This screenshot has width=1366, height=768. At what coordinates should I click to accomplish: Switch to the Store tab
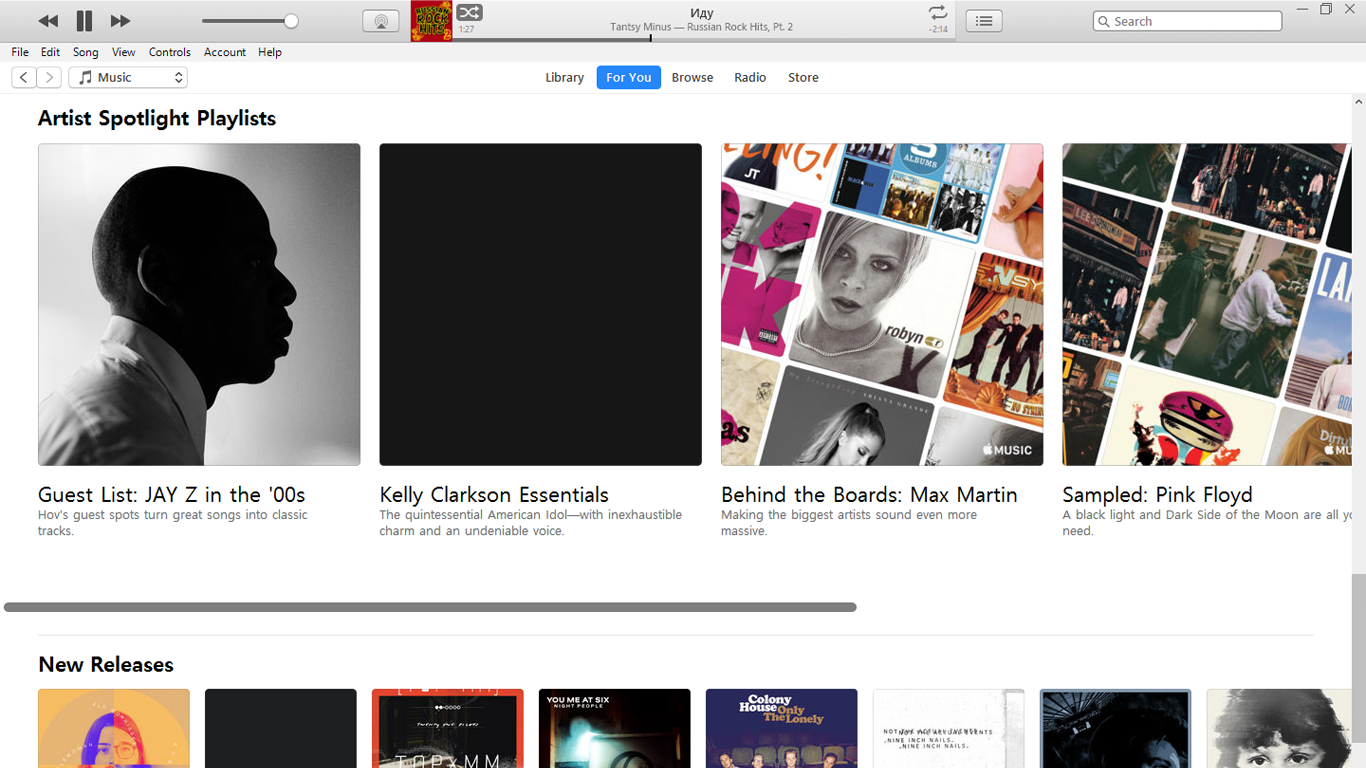pos(803,77)
